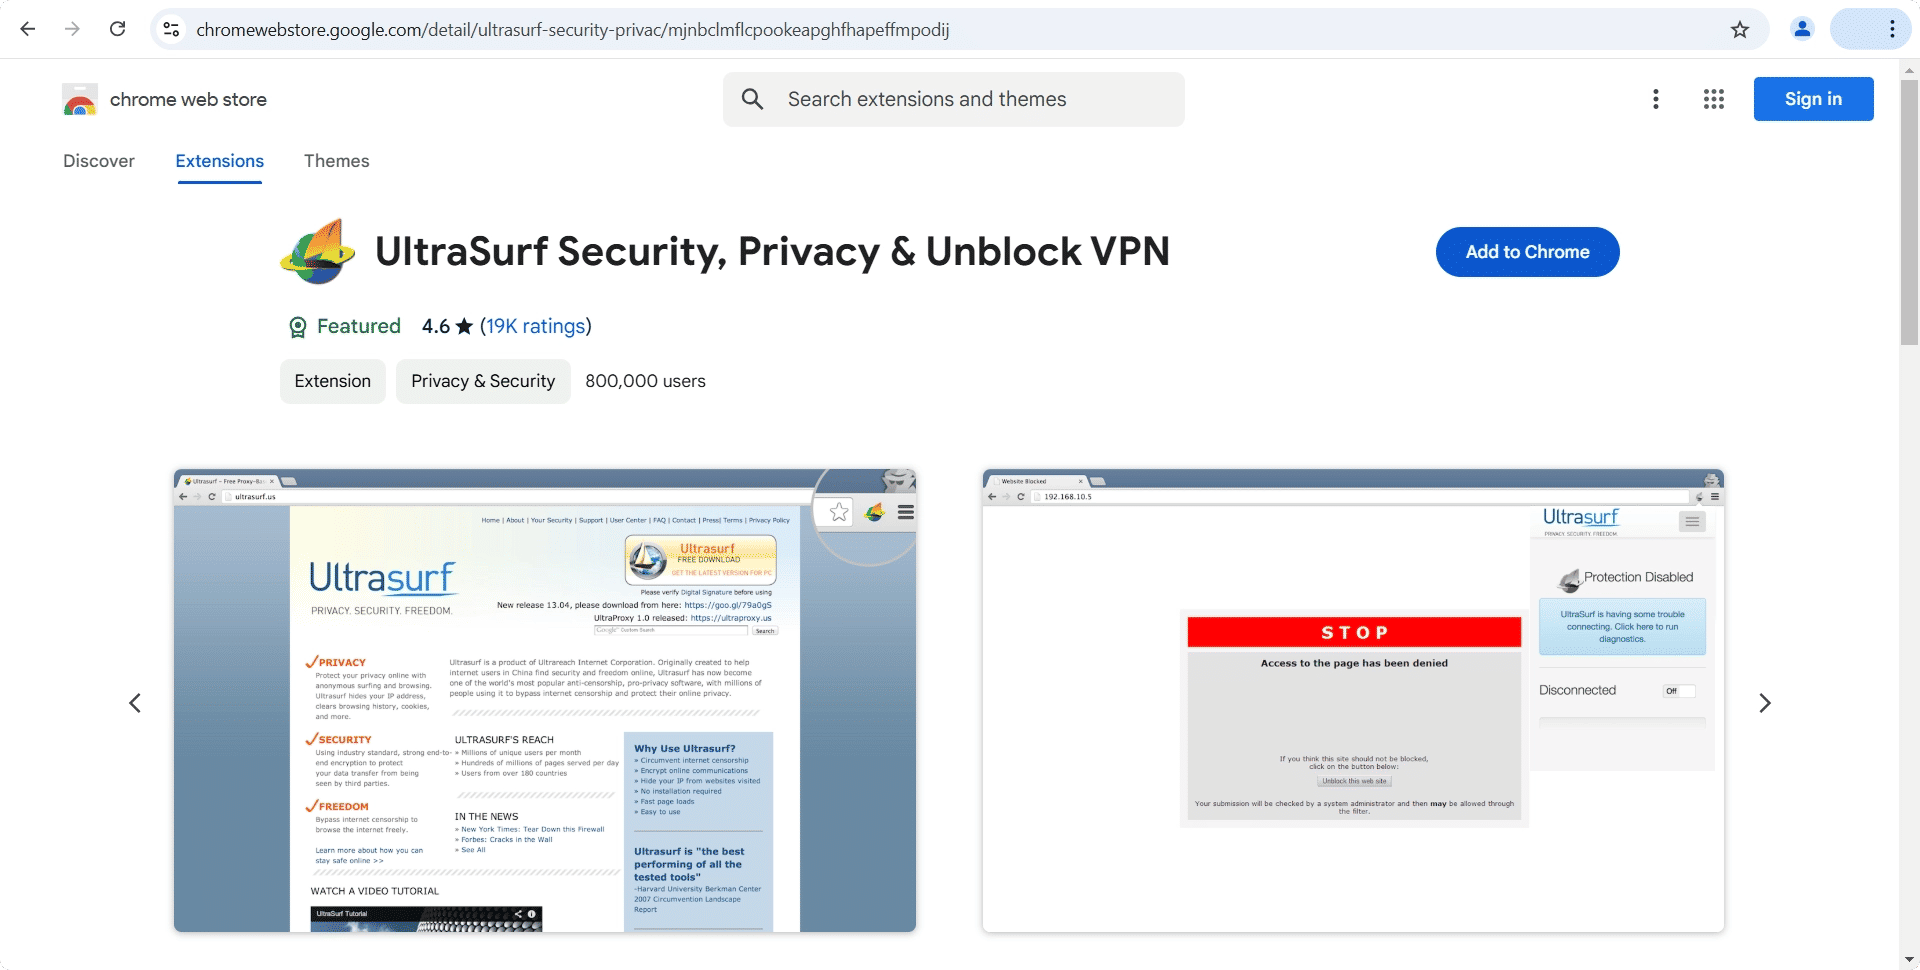Show previous screenshot in carousel
1920x970 pixels.
pyautogui.click(x=135, y=703)
